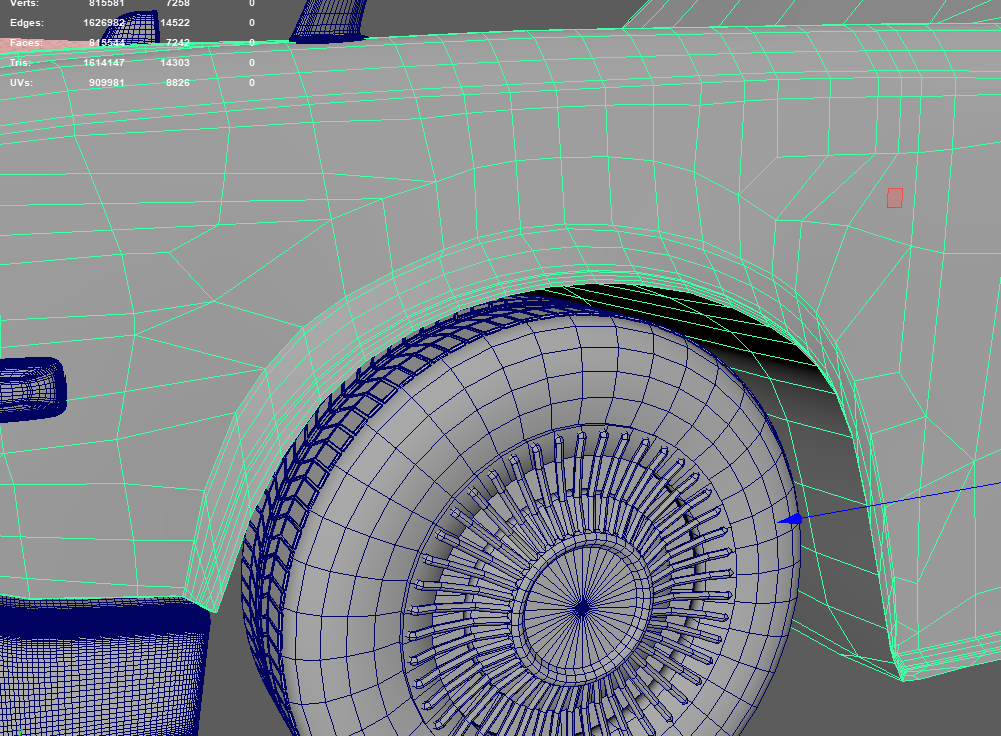This screenshot has width=1001, height=736.
Task: Click the blue line extending to right
Action: click(x=900, y=500)
